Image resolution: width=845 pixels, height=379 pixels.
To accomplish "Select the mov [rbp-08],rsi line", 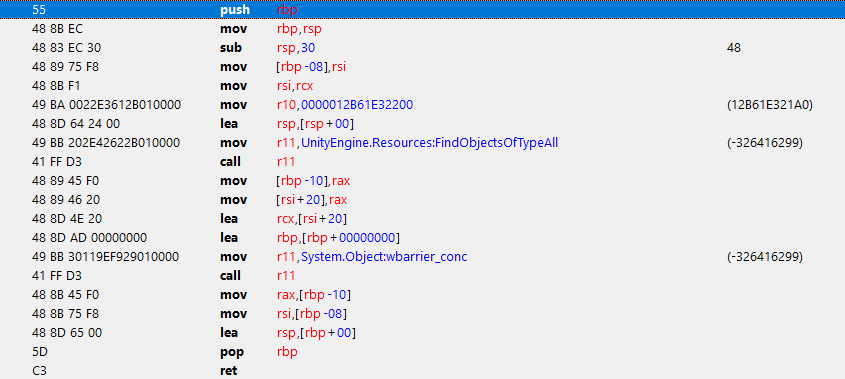I will [x=422, y=67].
